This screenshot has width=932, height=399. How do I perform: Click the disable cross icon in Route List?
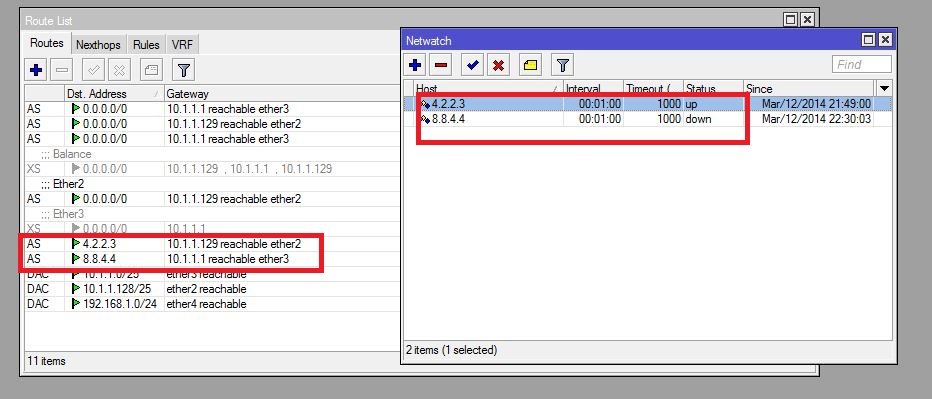coord(119,71)
